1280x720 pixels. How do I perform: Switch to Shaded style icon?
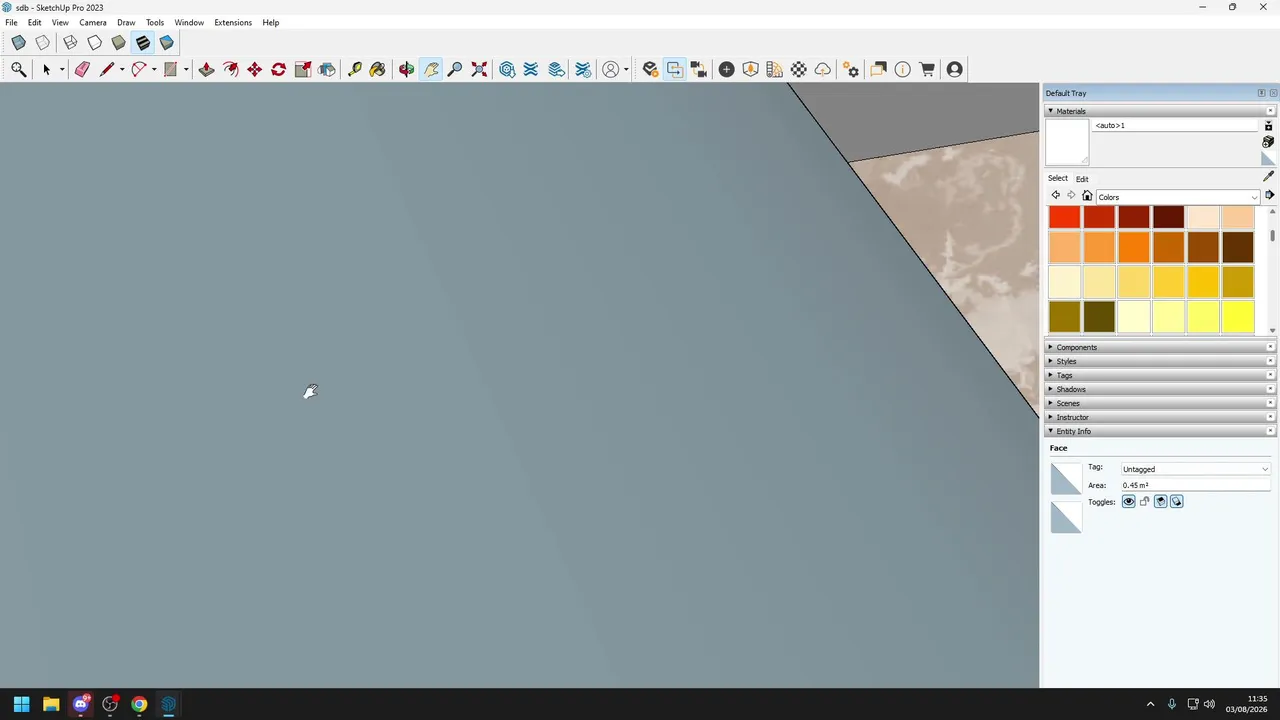coord(118,43)
